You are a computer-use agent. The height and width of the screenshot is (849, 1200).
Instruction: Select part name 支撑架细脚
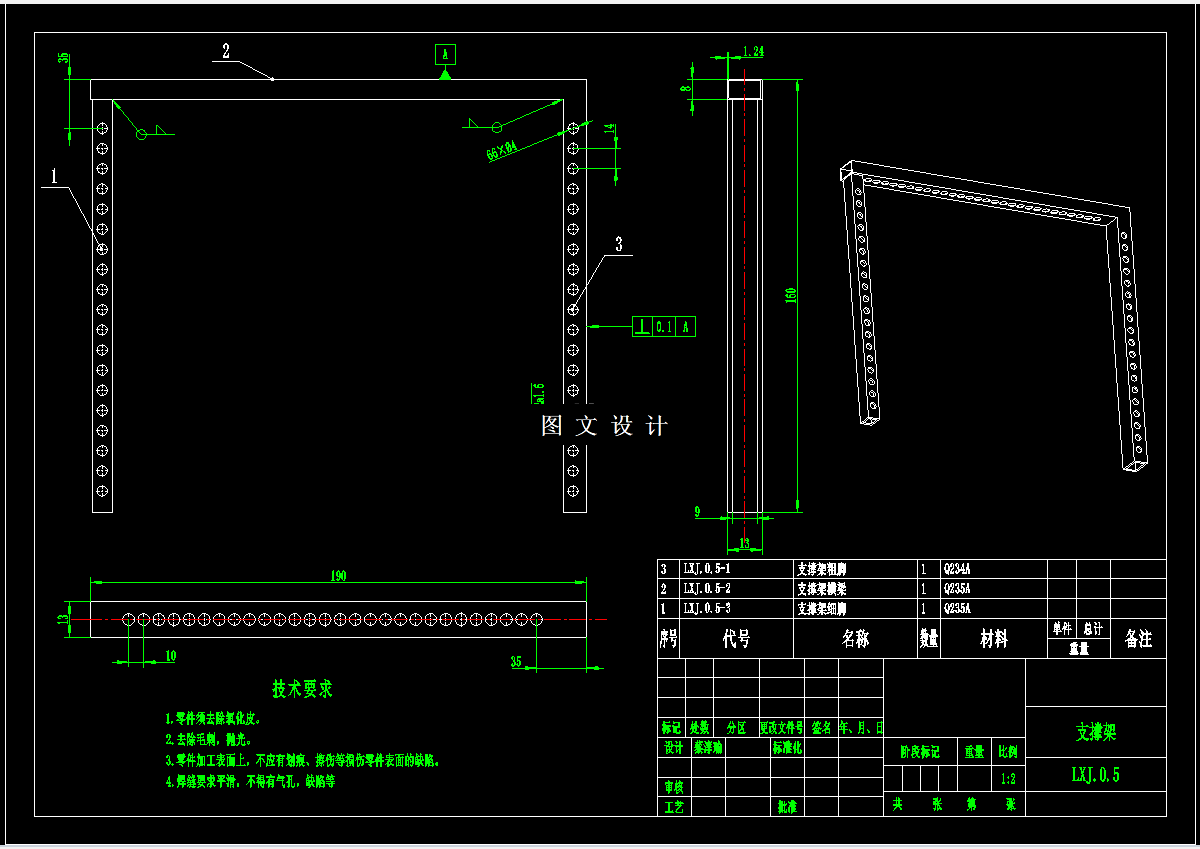click(822, 607)
